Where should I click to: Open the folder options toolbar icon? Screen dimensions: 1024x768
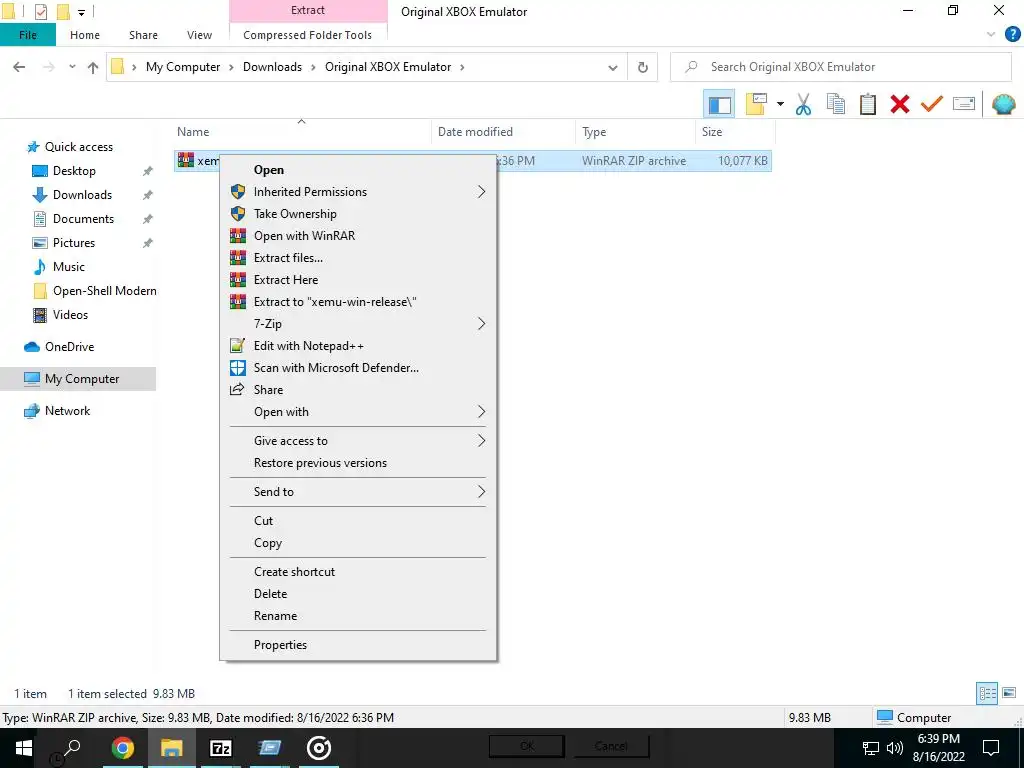756,104
